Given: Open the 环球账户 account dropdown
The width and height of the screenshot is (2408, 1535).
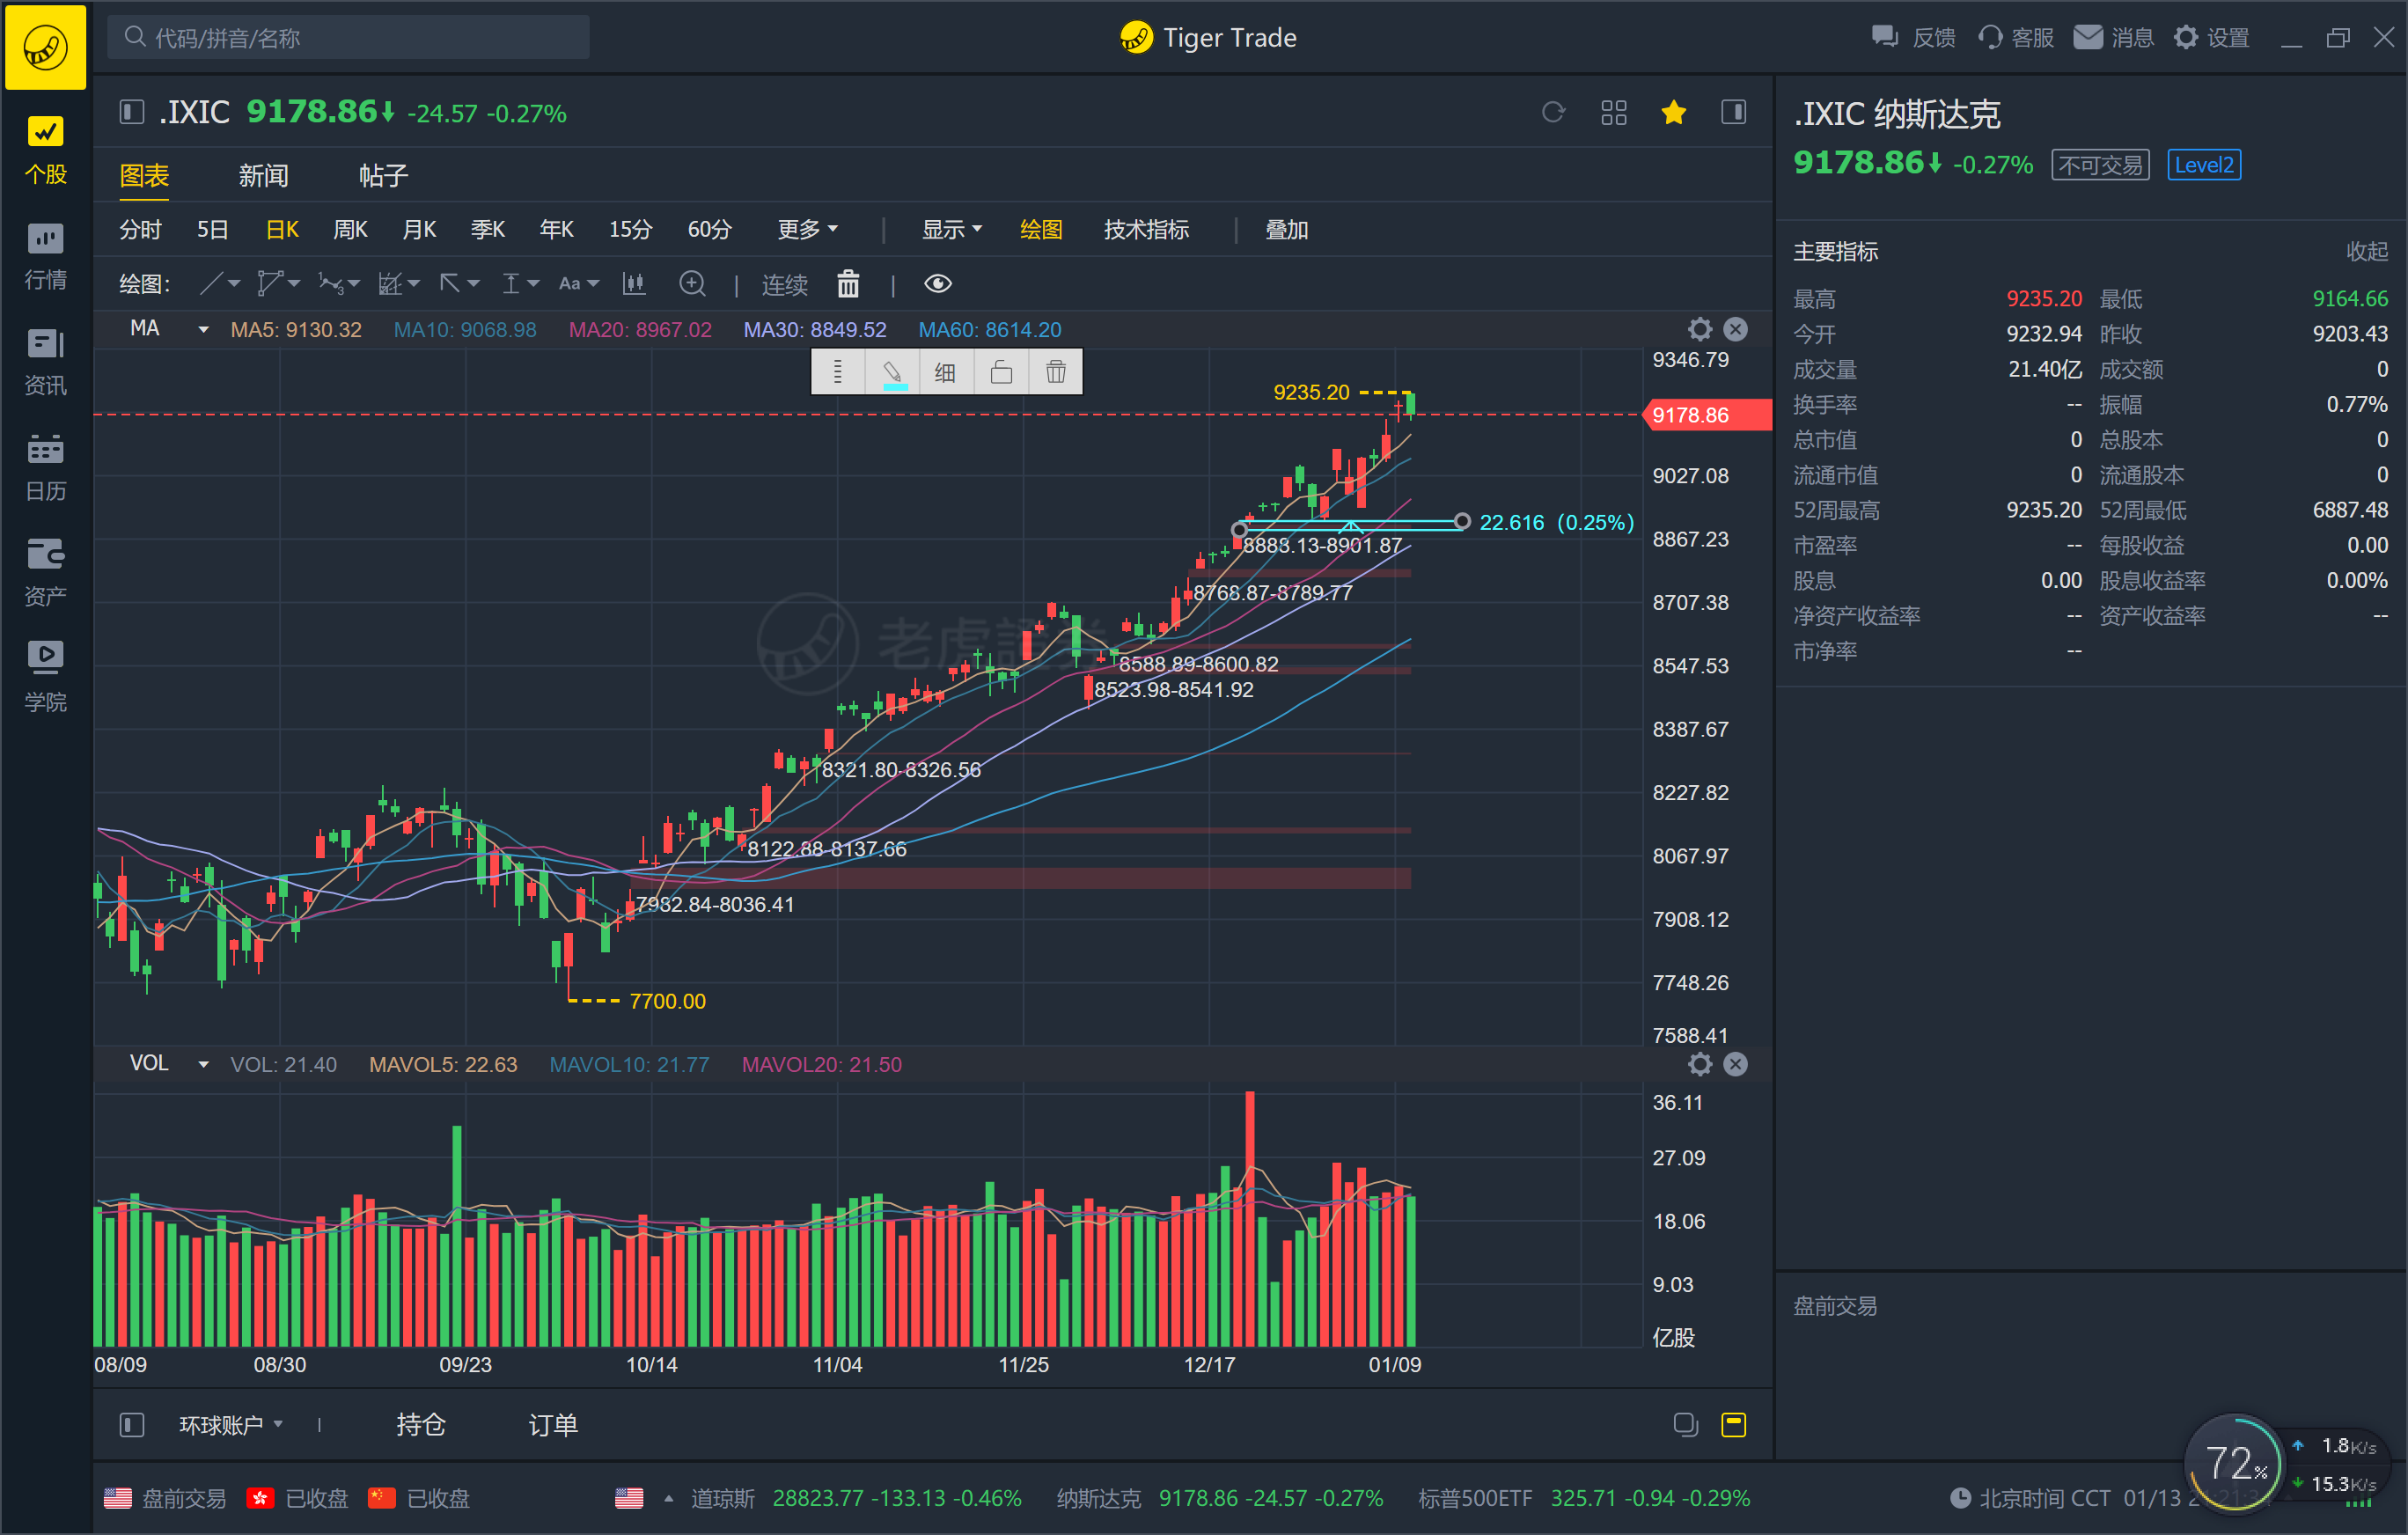Looking at the screenshot, I should click(230, 1424).
